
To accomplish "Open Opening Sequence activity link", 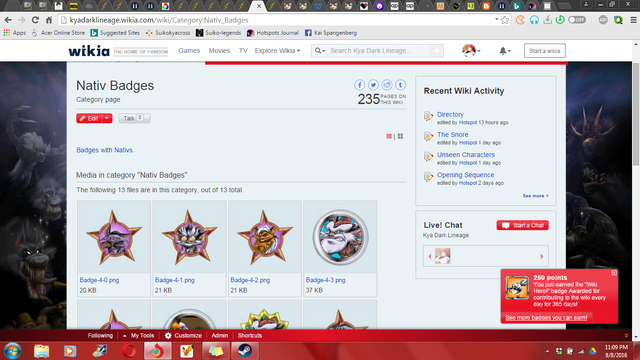I will (465, 175).
